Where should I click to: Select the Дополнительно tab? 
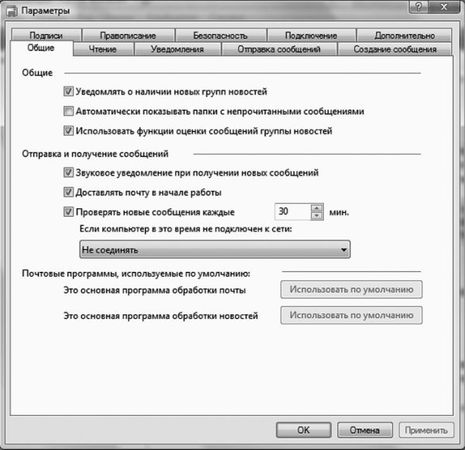click(404, 35)
